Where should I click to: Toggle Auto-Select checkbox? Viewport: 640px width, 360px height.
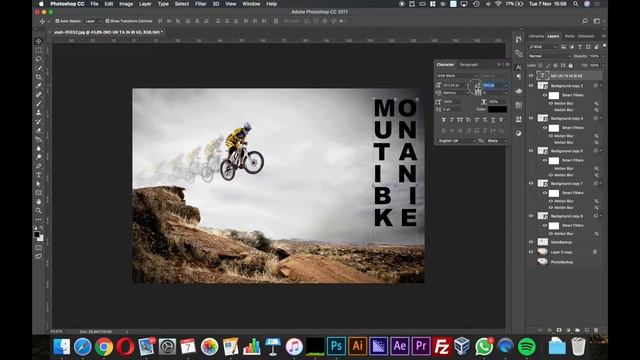[x=57, y=21]
